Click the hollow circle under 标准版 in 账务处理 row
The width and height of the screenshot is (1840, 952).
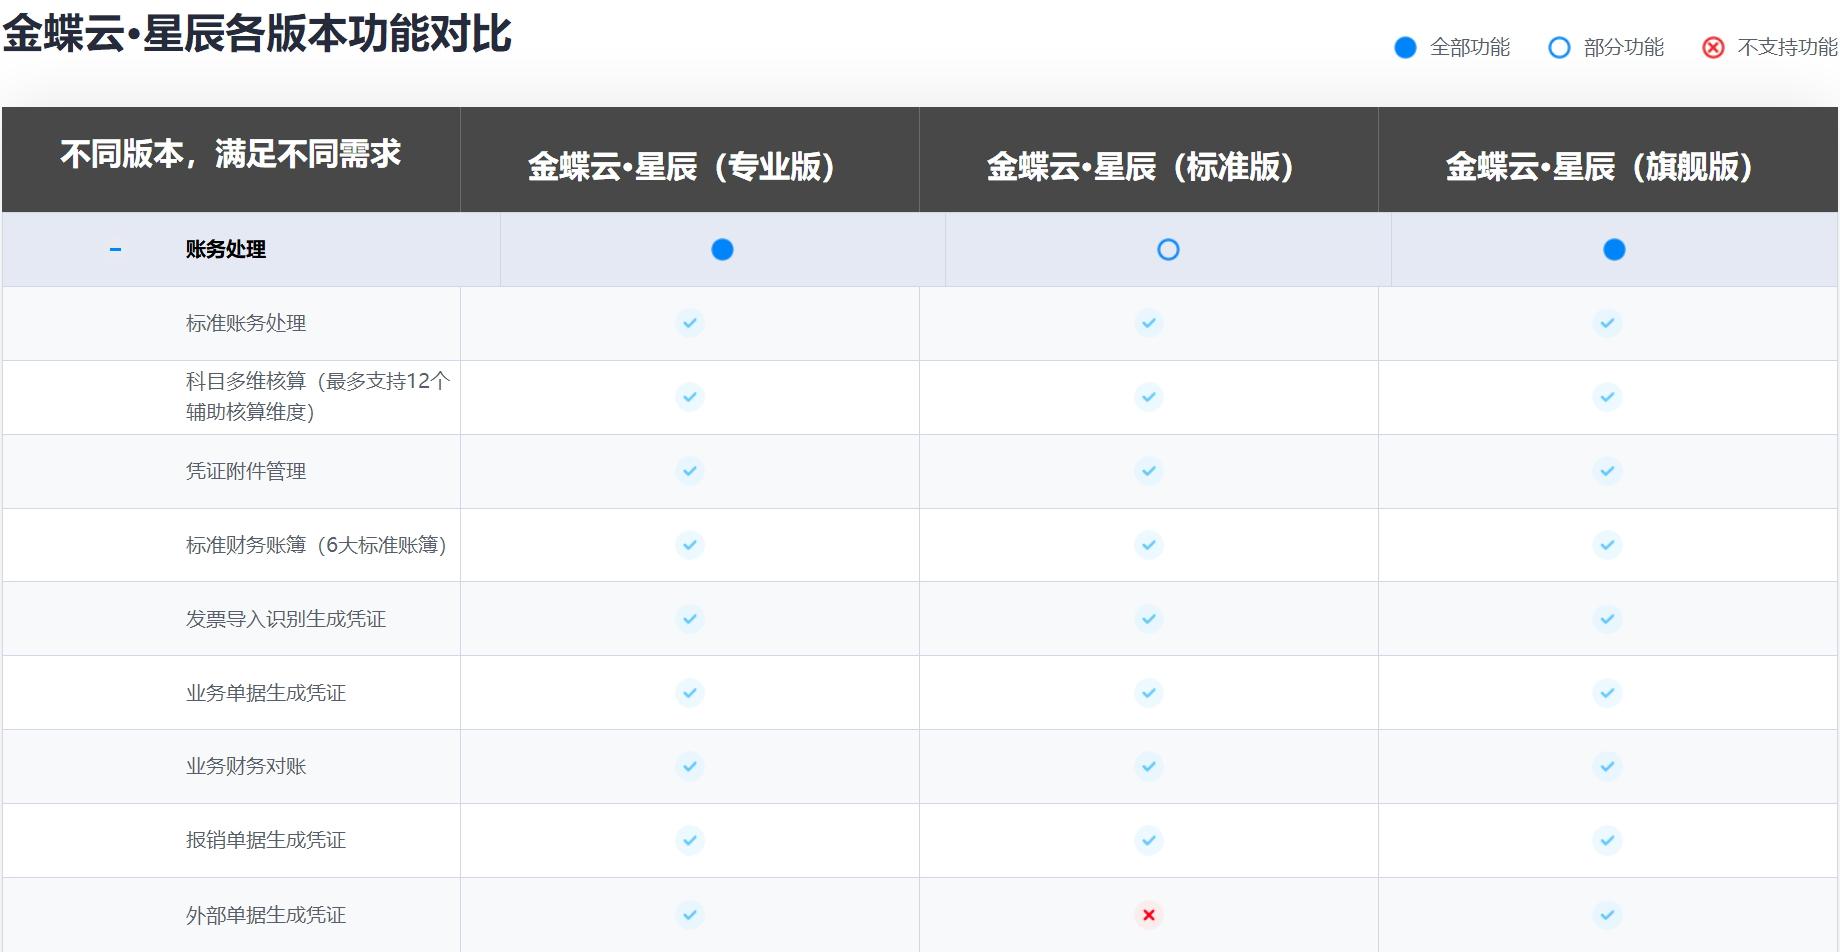pos(1168,250)
